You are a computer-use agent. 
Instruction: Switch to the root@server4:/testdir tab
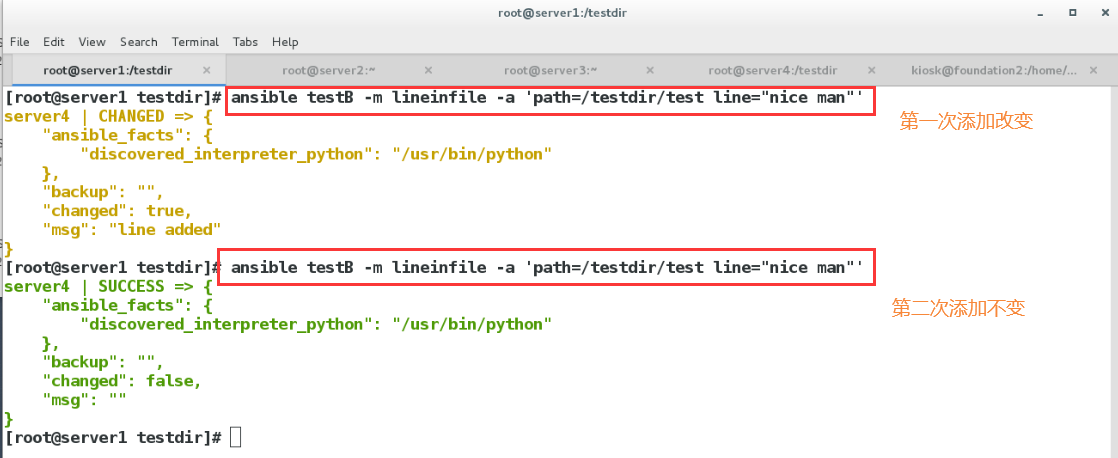772,71
